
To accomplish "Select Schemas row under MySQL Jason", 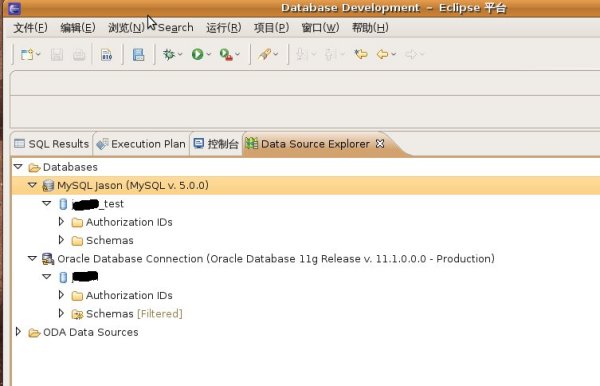I will 306,240.
